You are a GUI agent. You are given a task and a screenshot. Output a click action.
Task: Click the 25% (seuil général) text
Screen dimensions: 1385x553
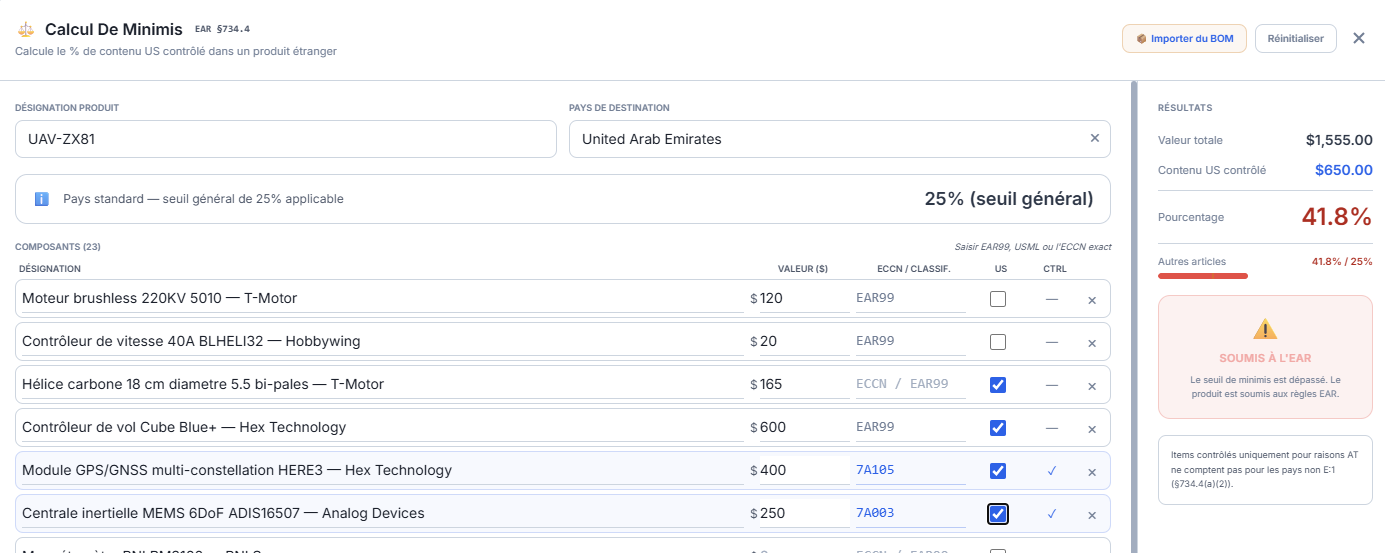[x=1009, y=199]
